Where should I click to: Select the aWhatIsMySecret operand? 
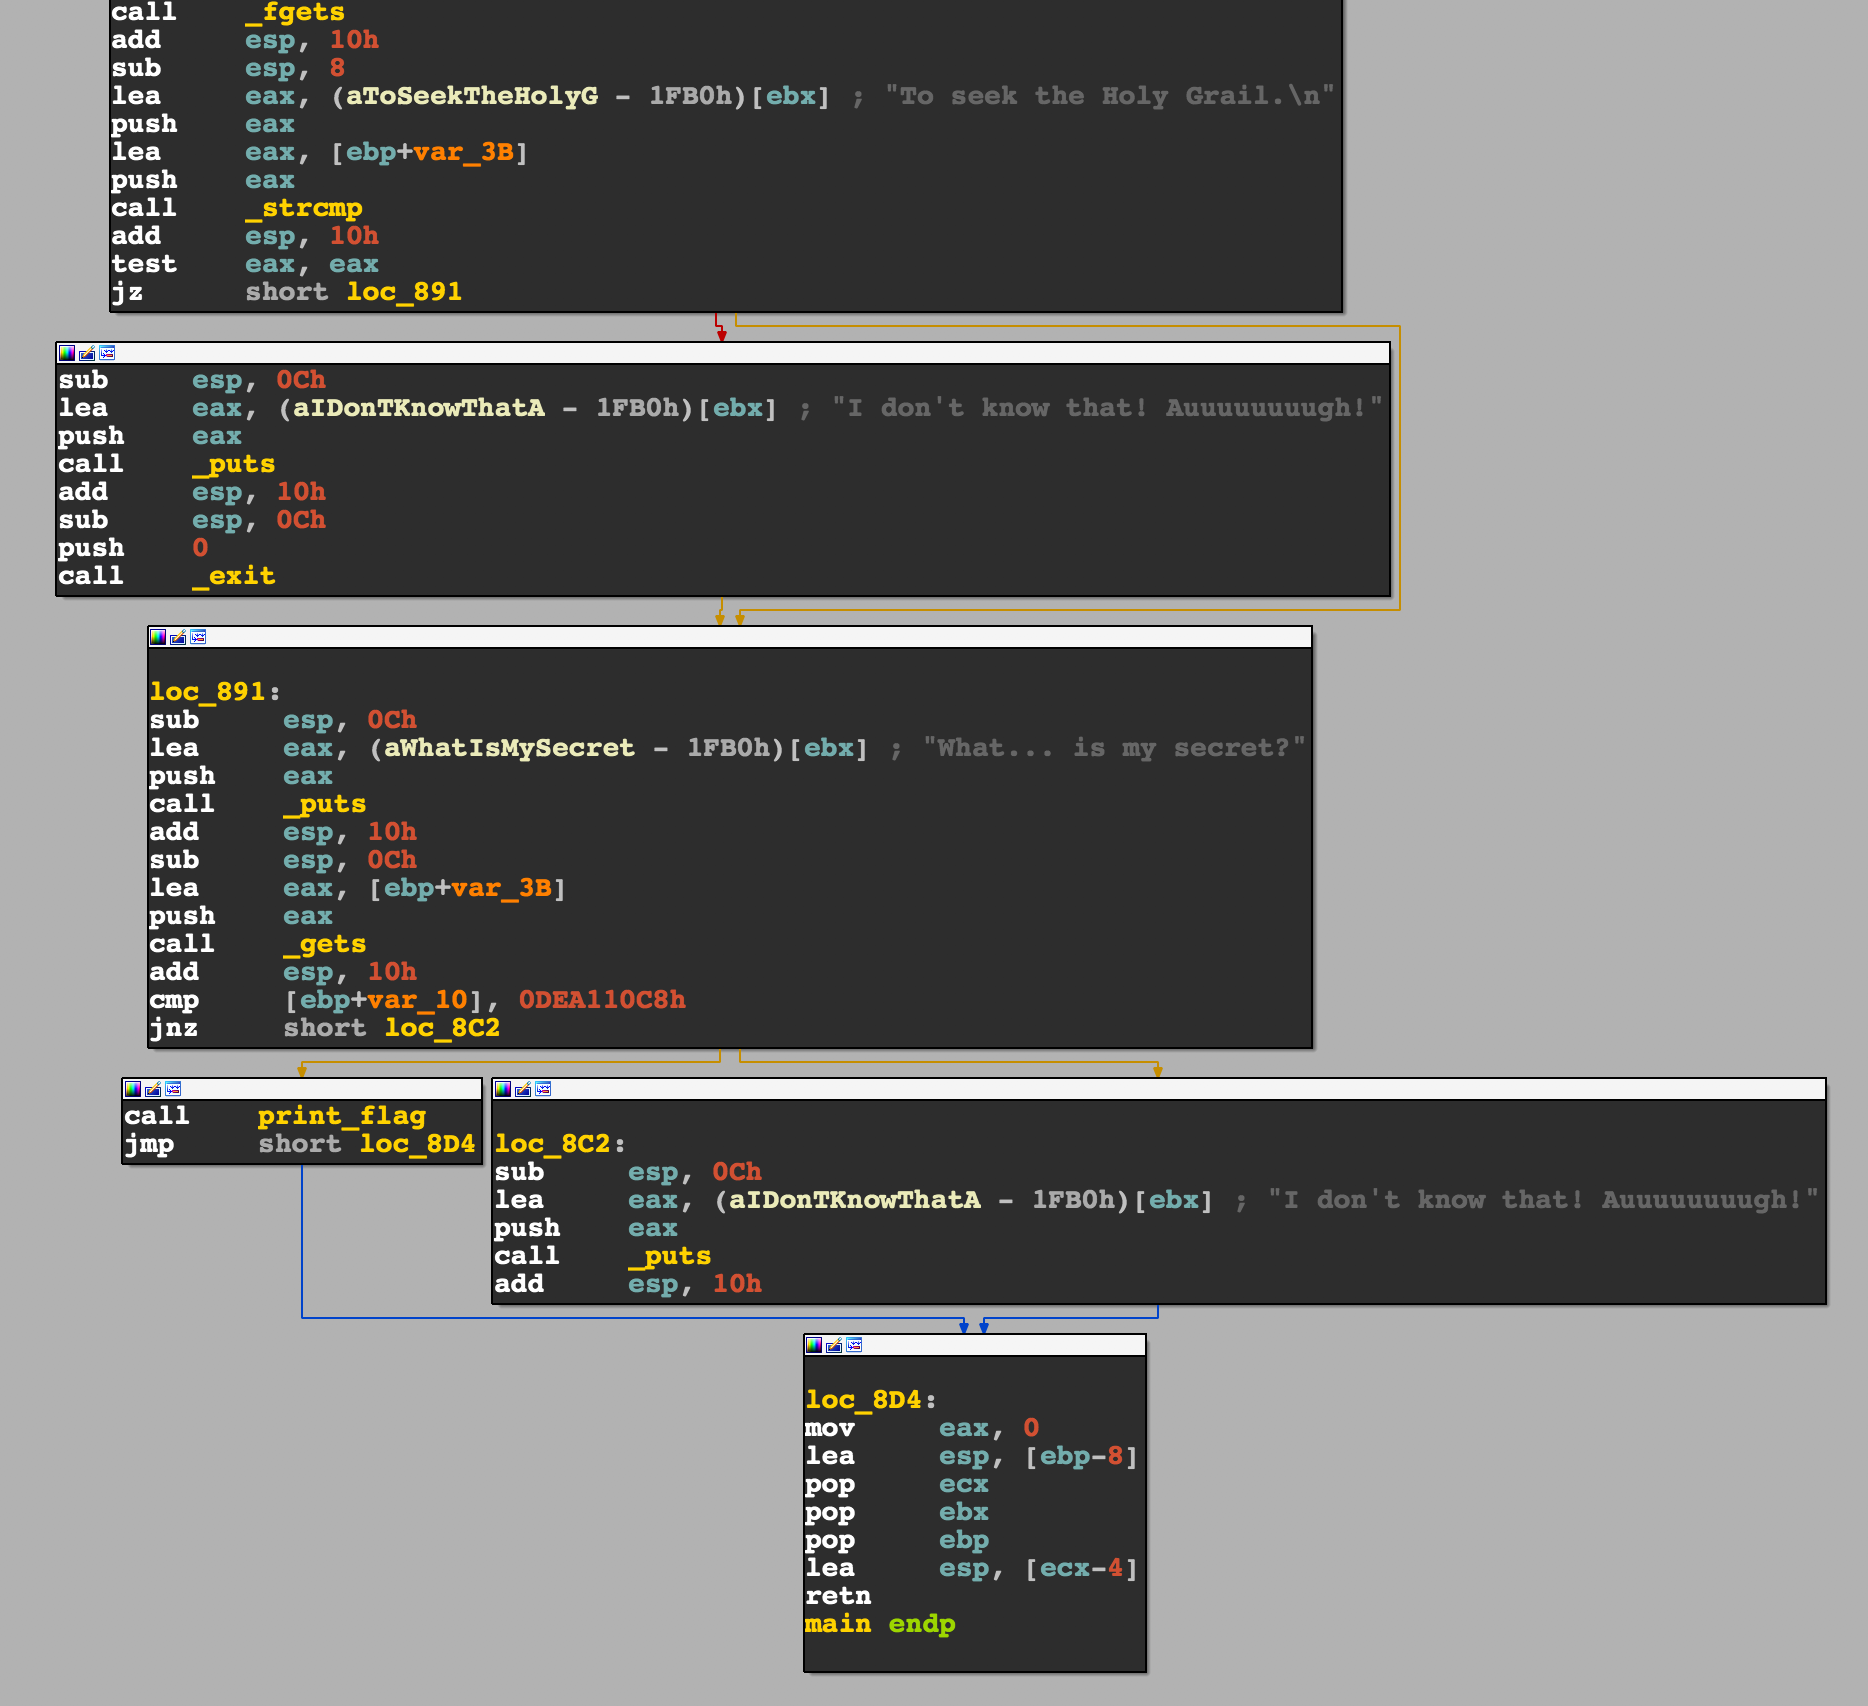coord(510,748)
